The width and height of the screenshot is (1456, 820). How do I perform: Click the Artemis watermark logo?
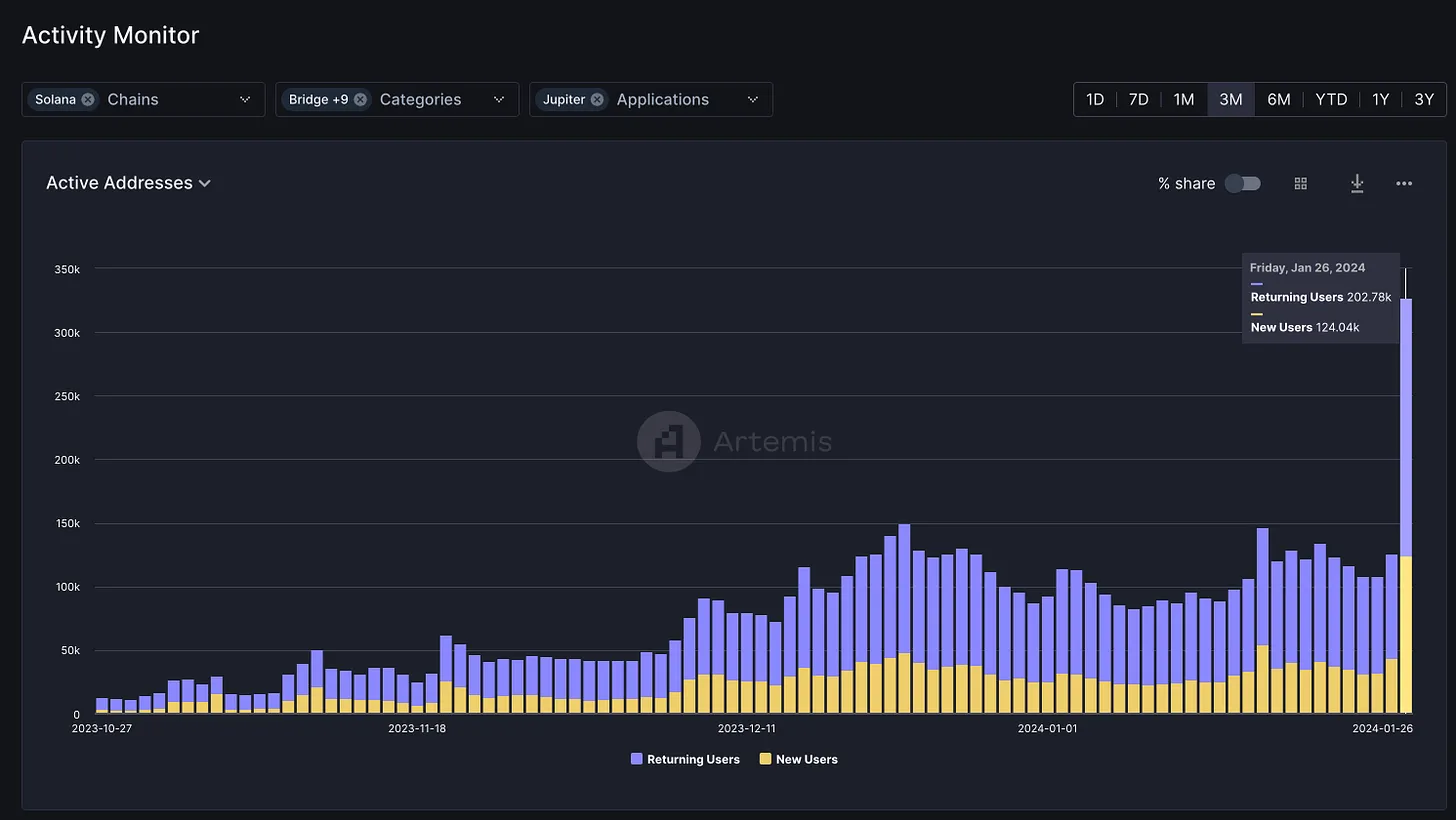[x=668, y=441]
